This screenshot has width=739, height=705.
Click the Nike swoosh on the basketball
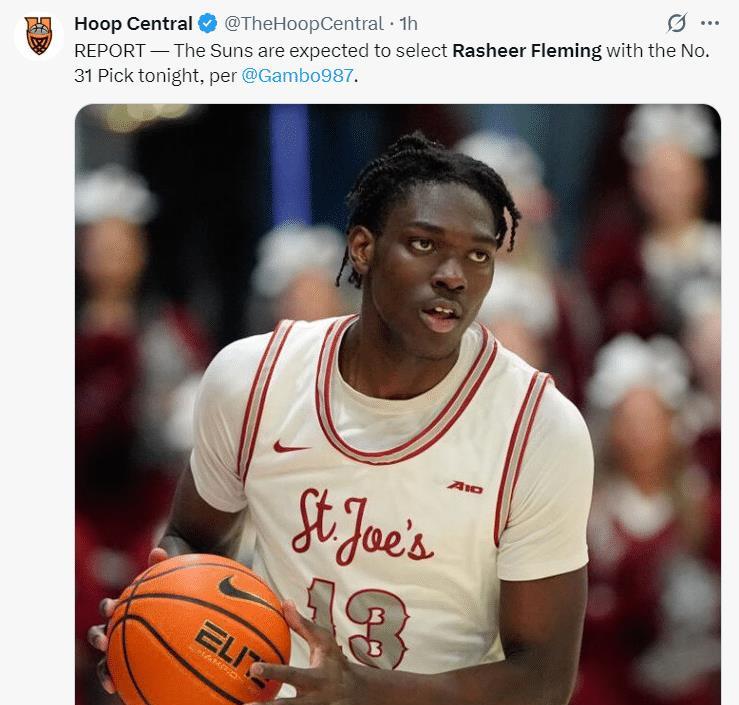[x=243, y=591]
